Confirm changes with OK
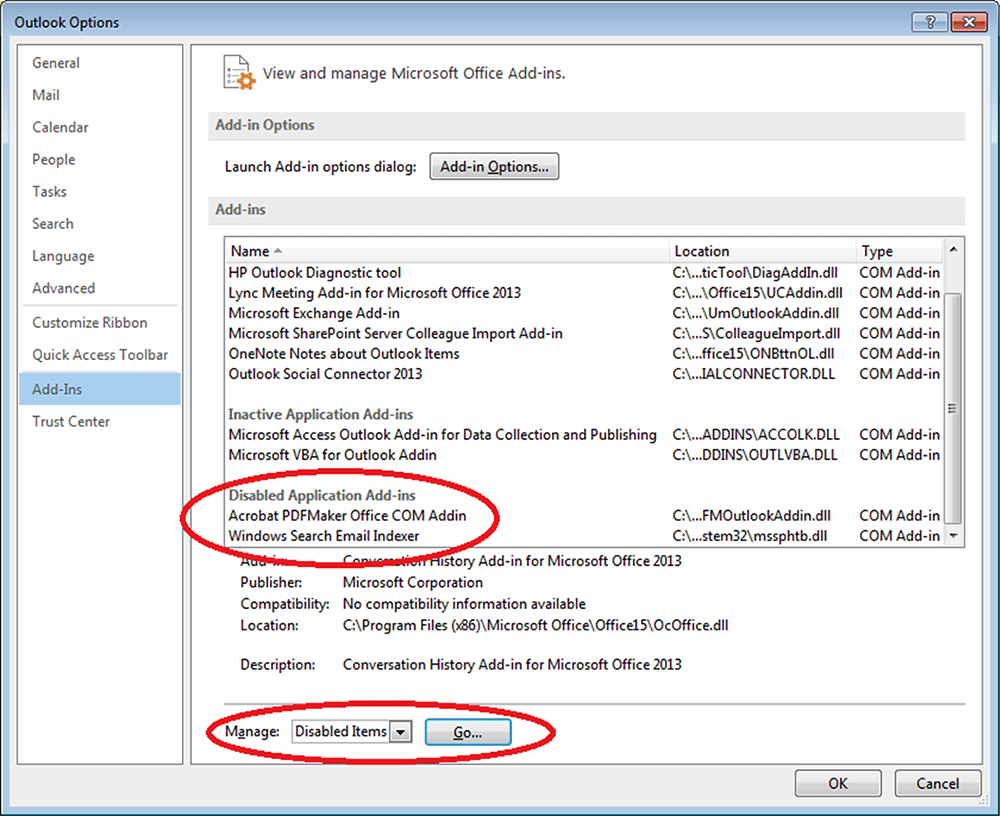Screen dimensions: 1000x816 tap(838, 783)
